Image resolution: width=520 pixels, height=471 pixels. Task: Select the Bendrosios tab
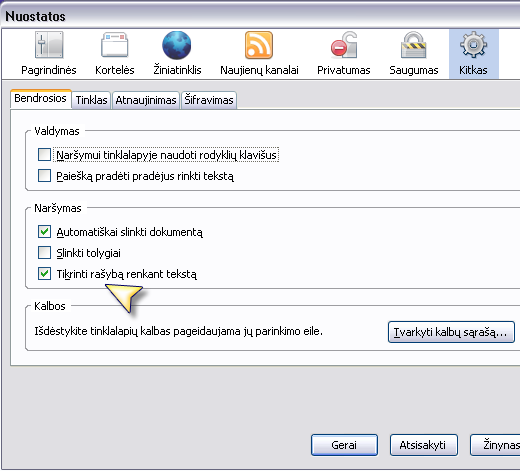41,98
